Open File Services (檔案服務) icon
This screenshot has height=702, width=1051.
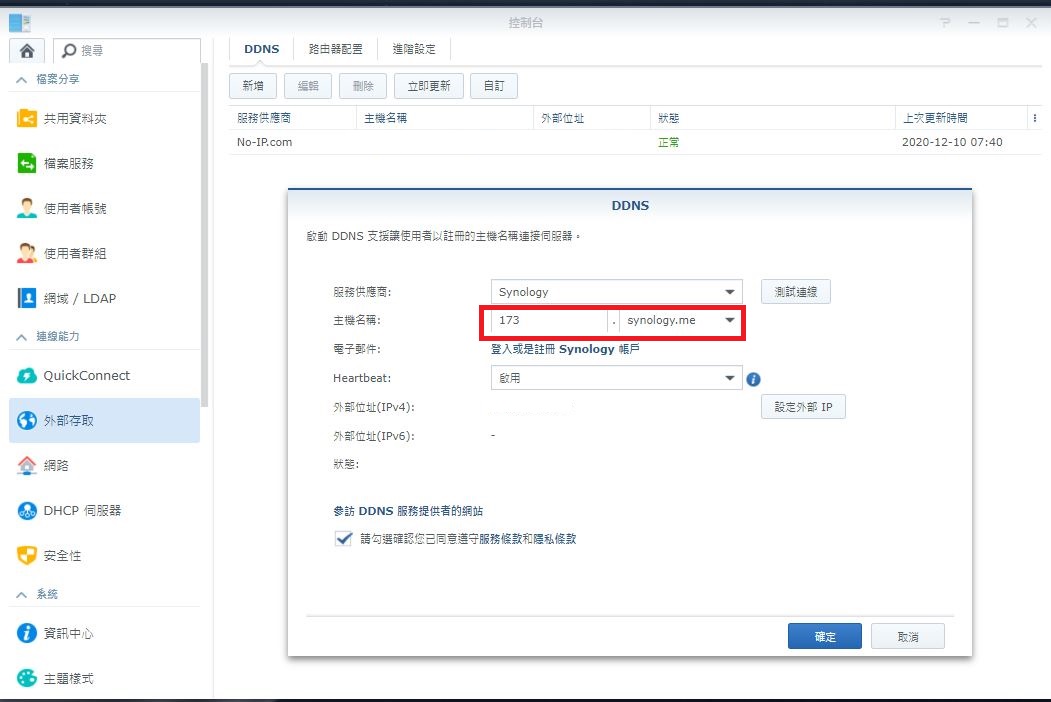click(x=27, y=164)
